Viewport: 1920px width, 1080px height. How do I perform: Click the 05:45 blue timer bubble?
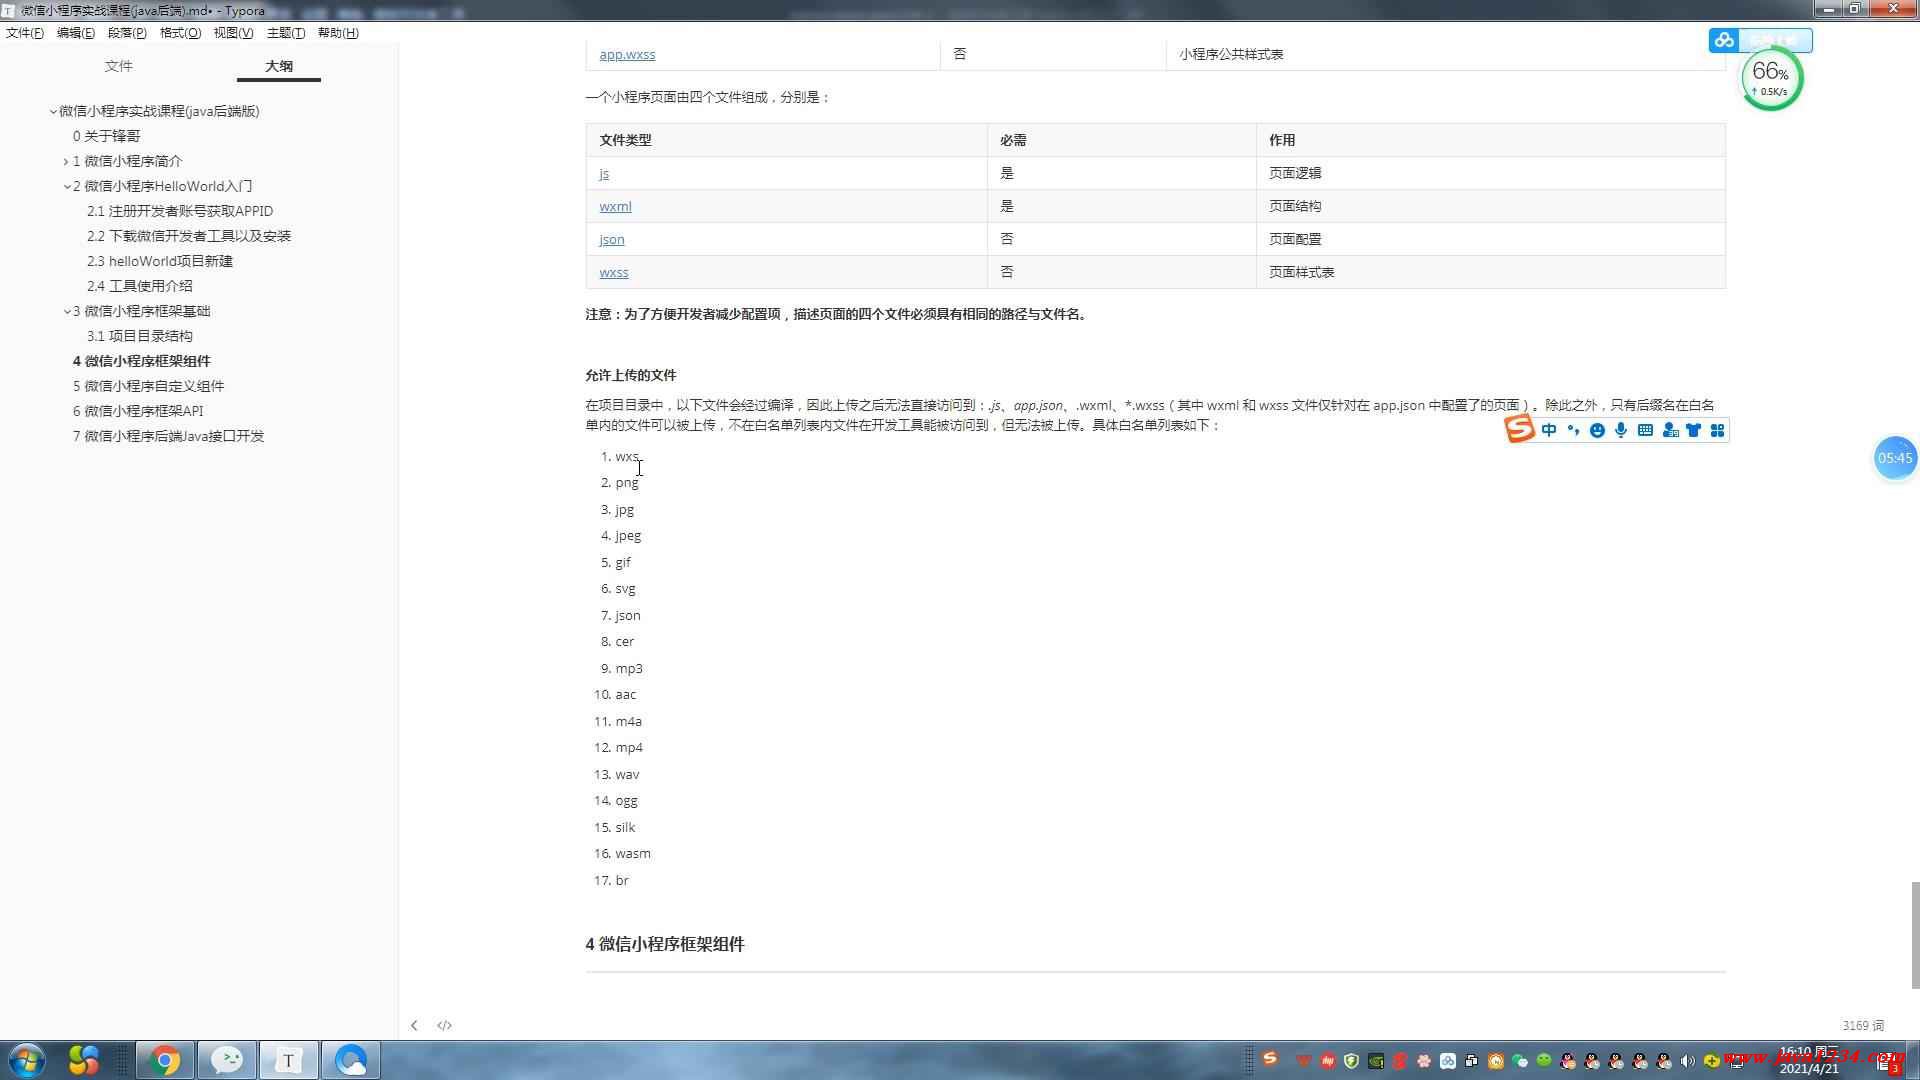point(1895,458)
